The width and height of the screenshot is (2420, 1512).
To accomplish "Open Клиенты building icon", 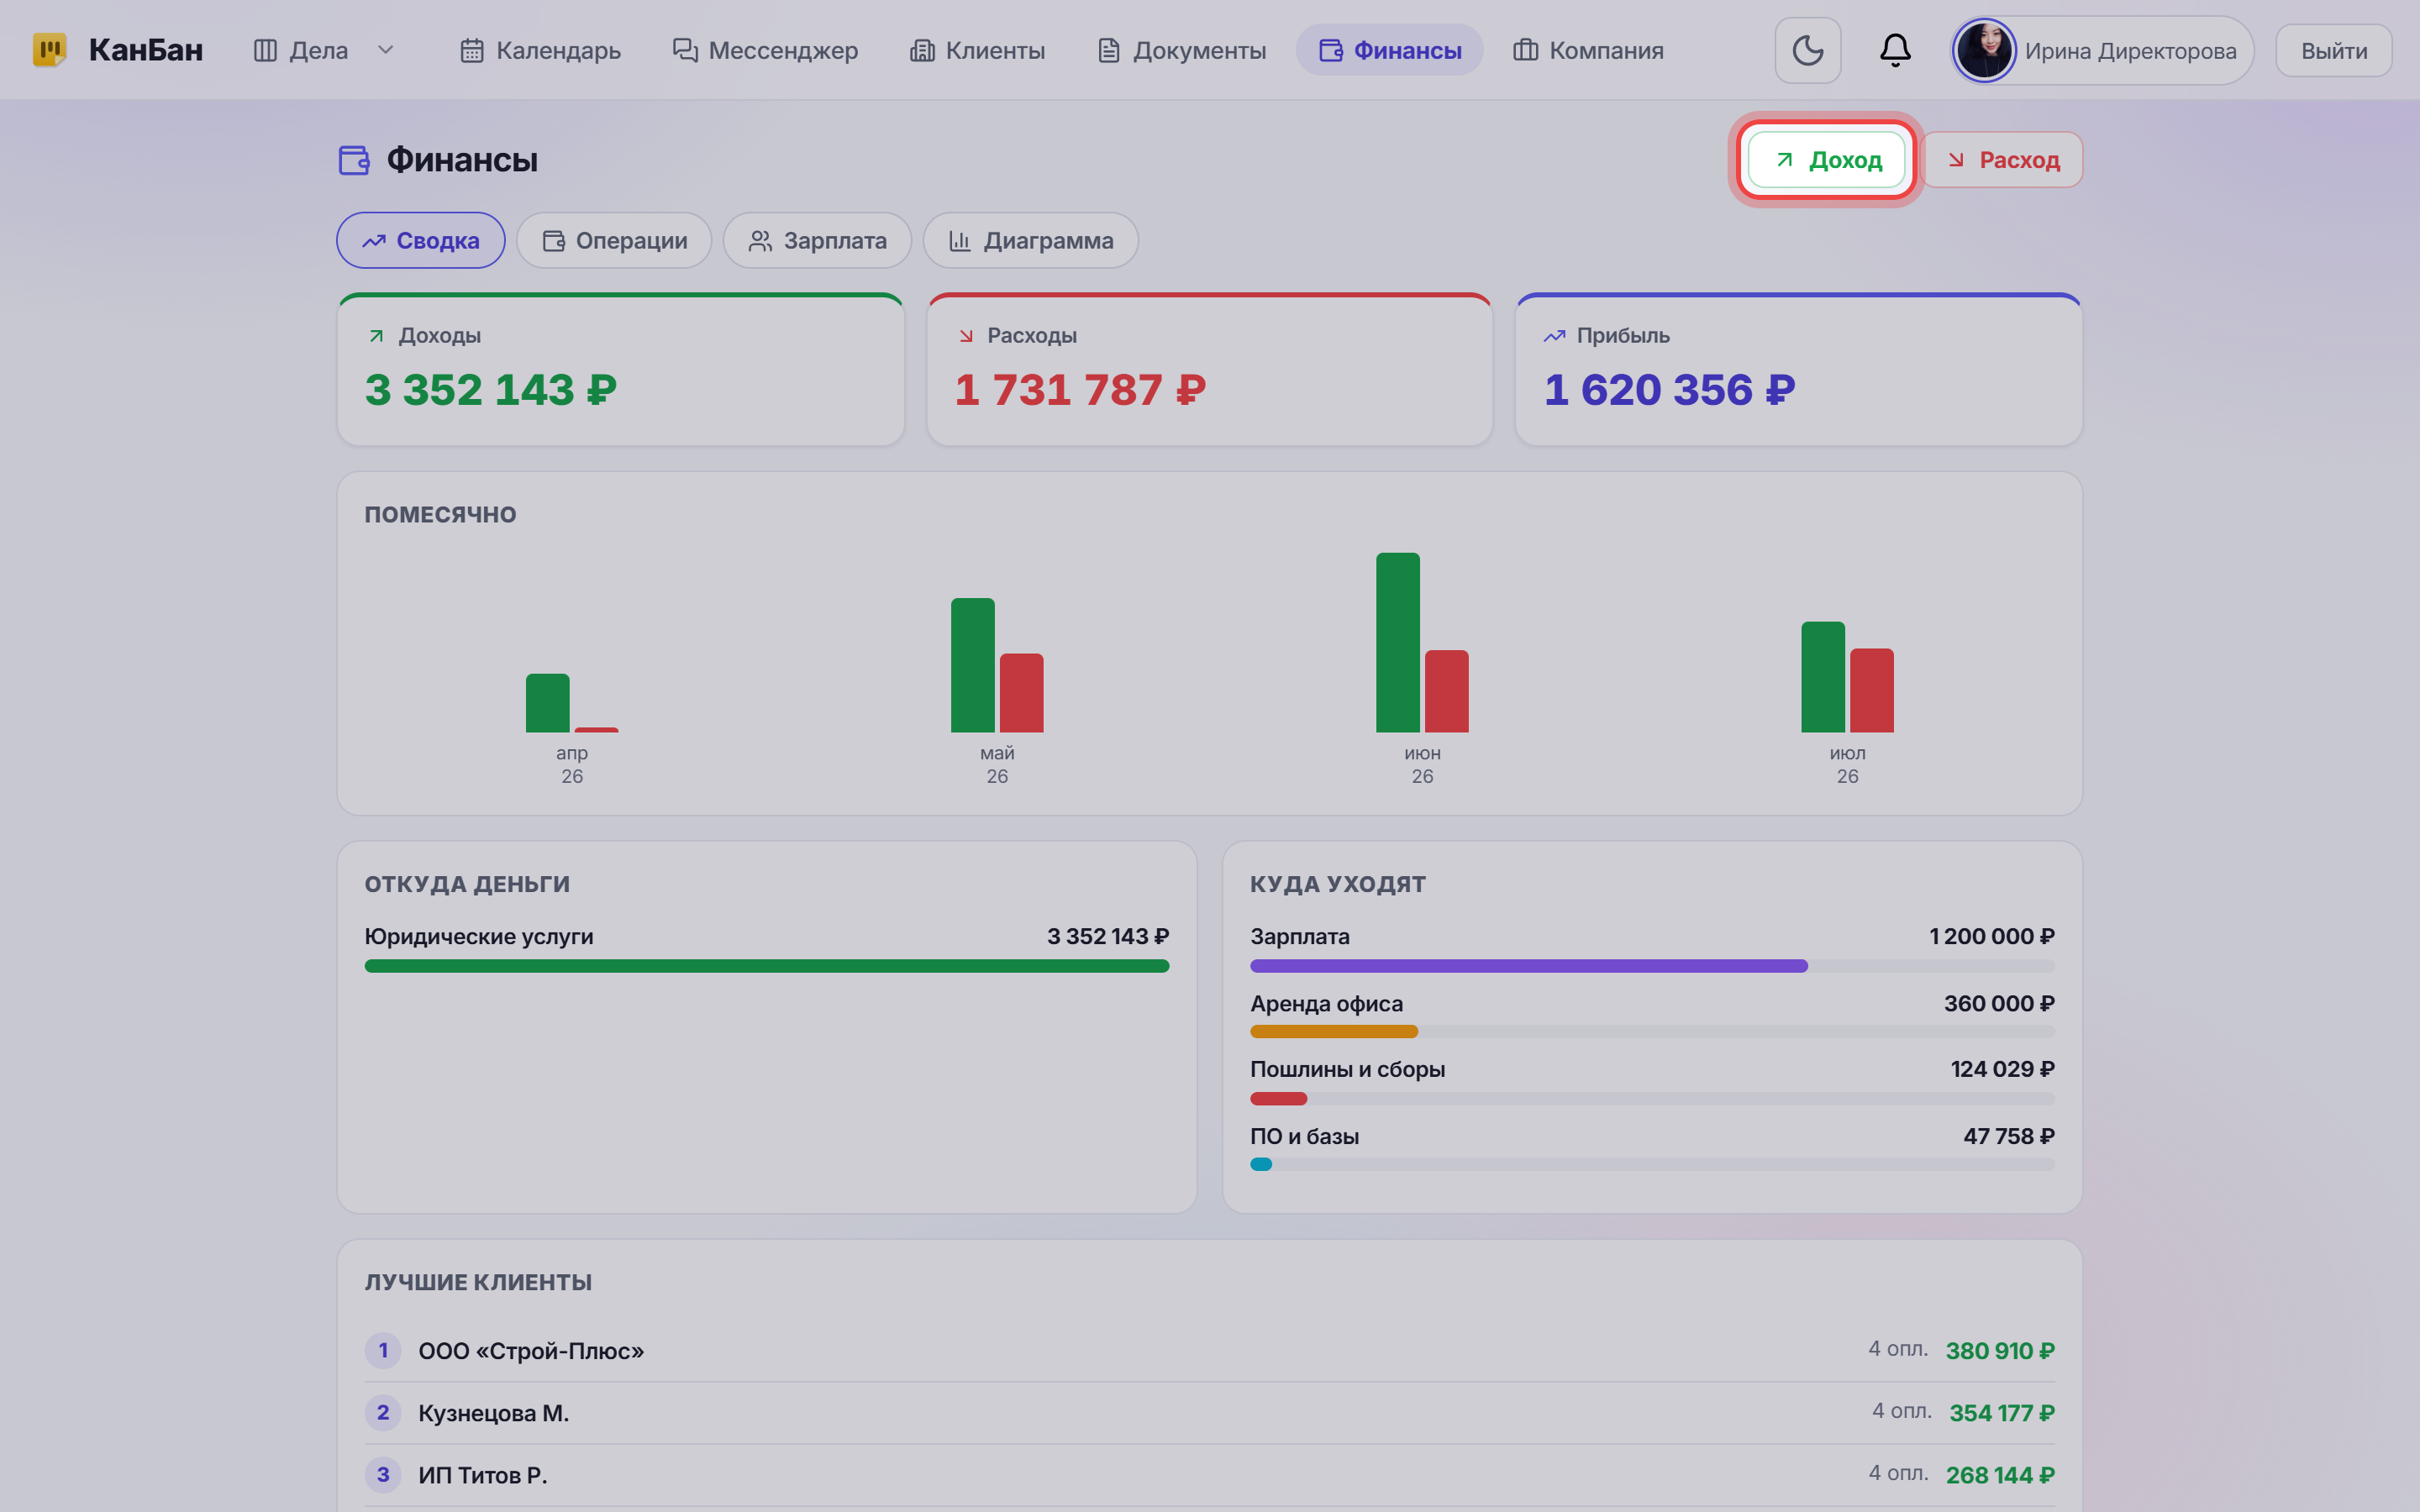I will point(921,50).
